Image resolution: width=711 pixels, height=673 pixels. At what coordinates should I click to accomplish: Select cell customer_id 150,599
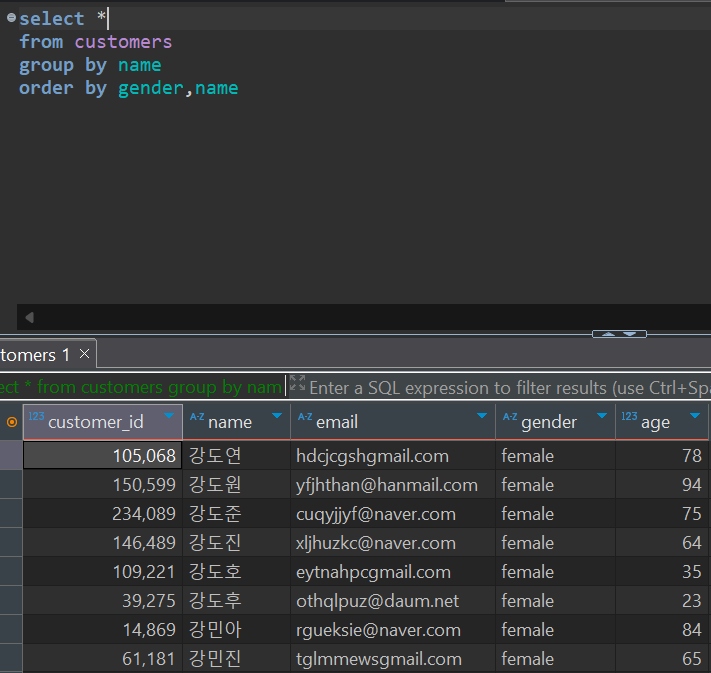[x=102, y=484]
